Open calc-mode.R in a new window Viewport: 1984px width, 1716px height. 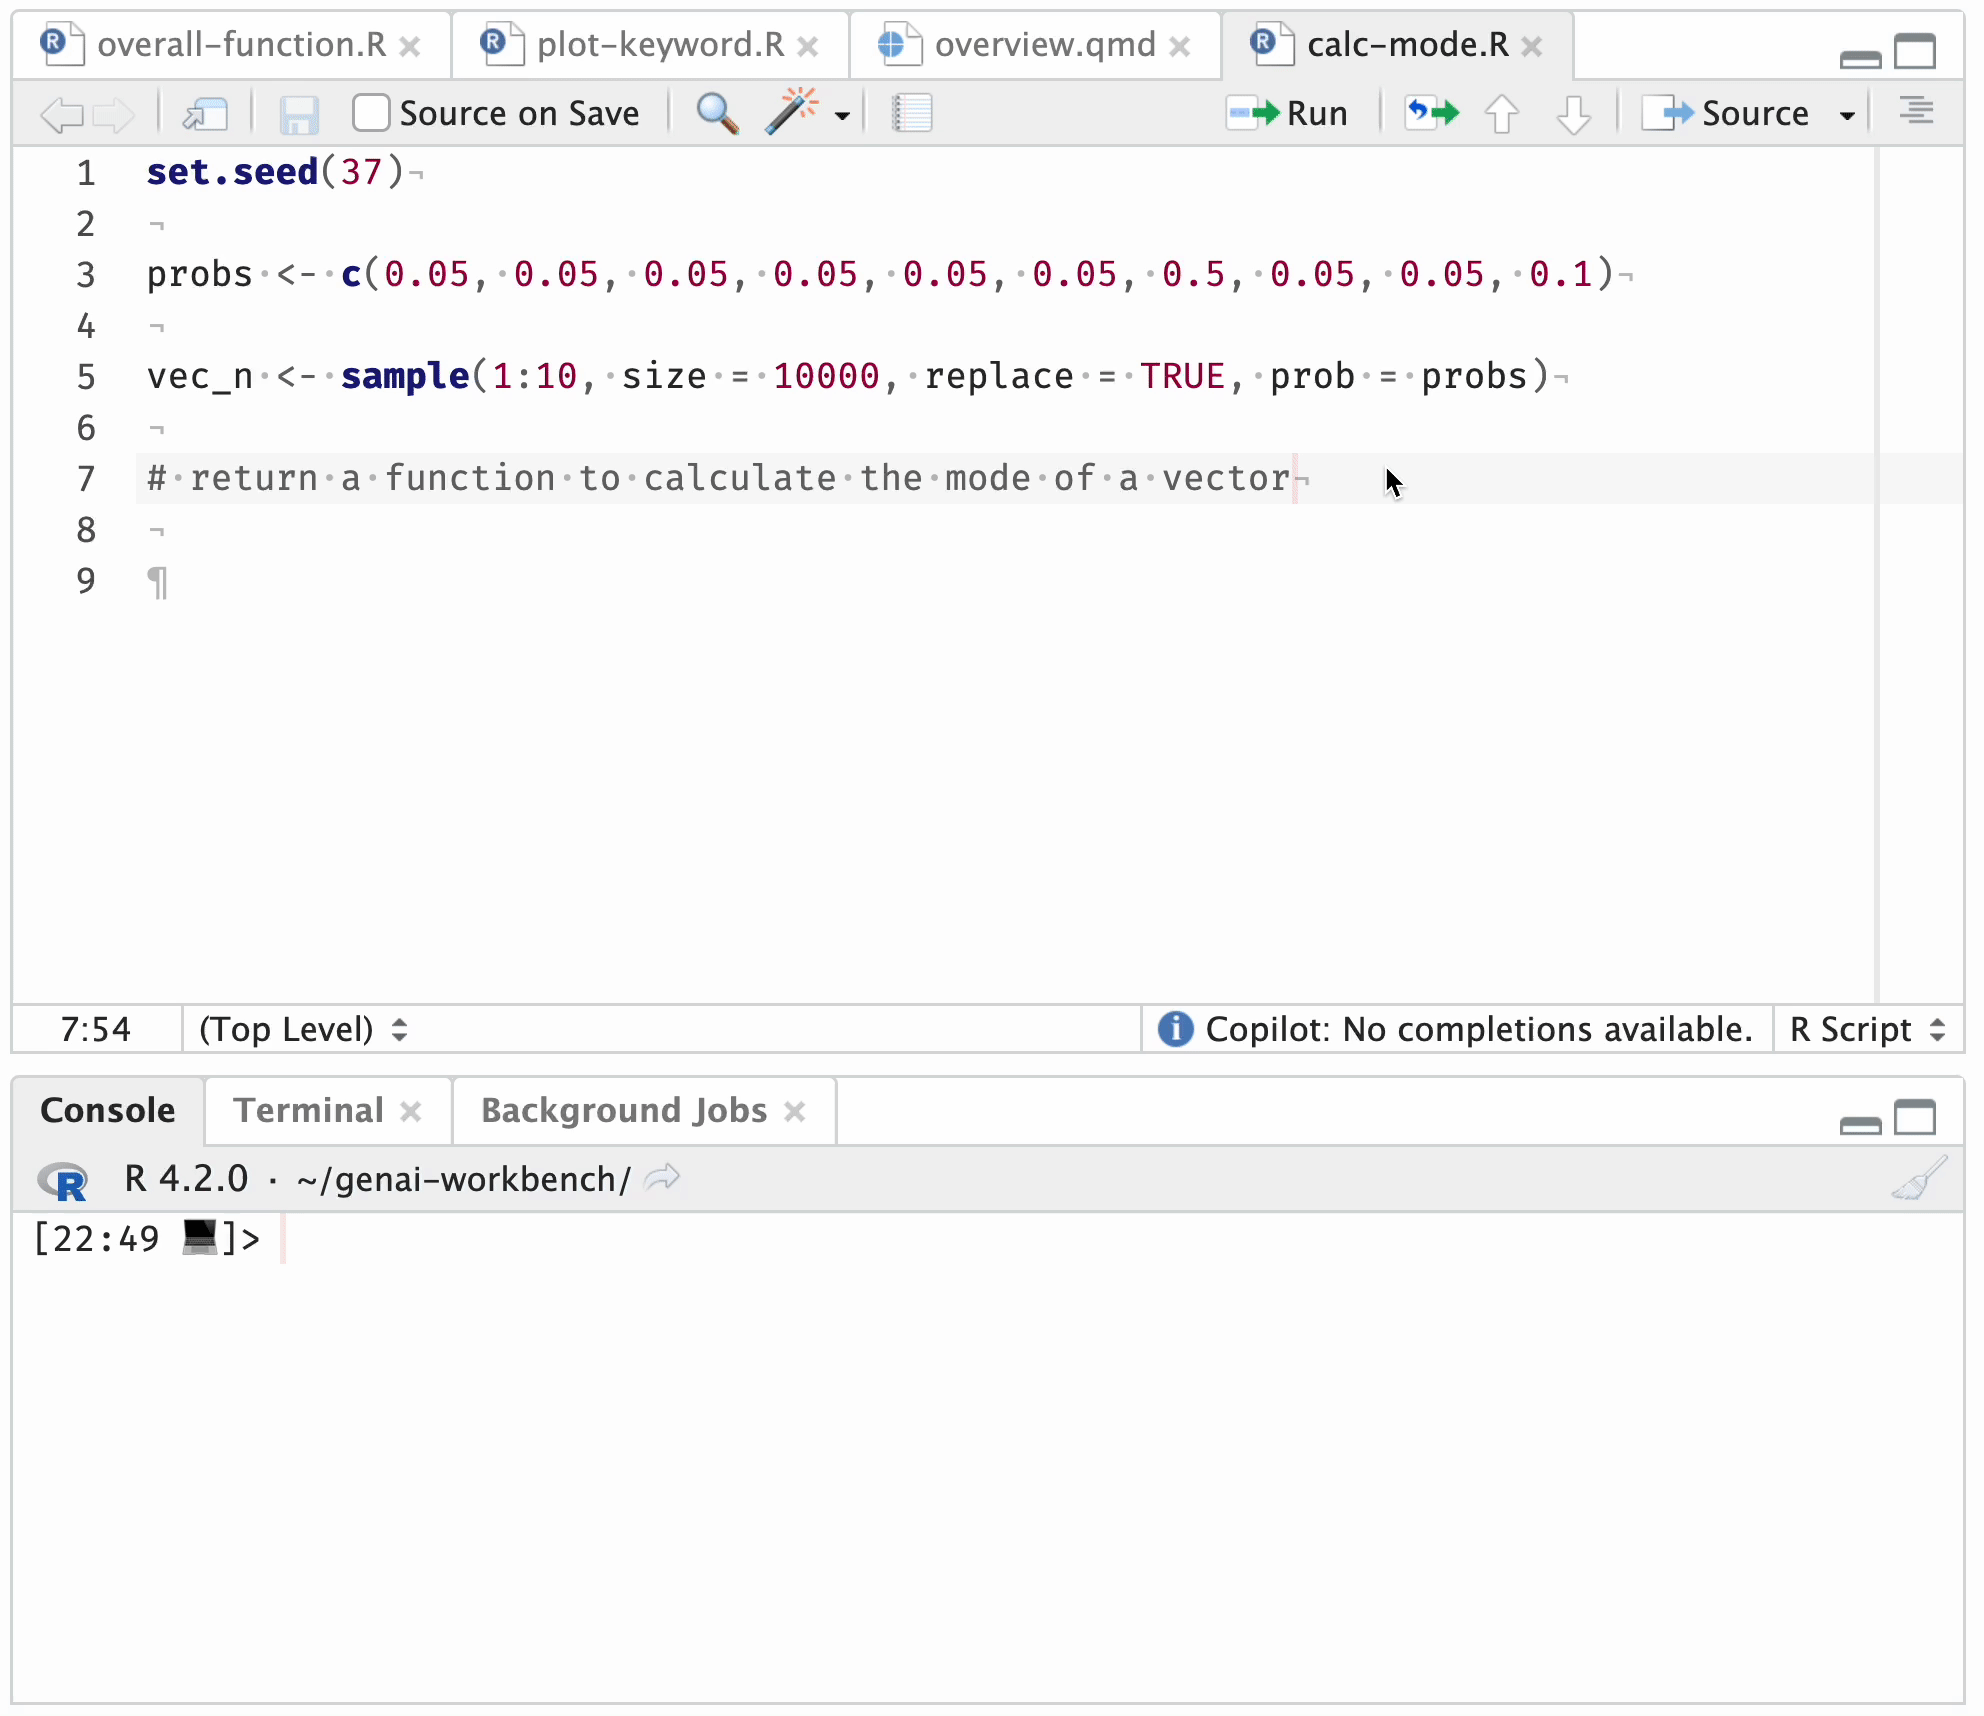pos(204,113)
